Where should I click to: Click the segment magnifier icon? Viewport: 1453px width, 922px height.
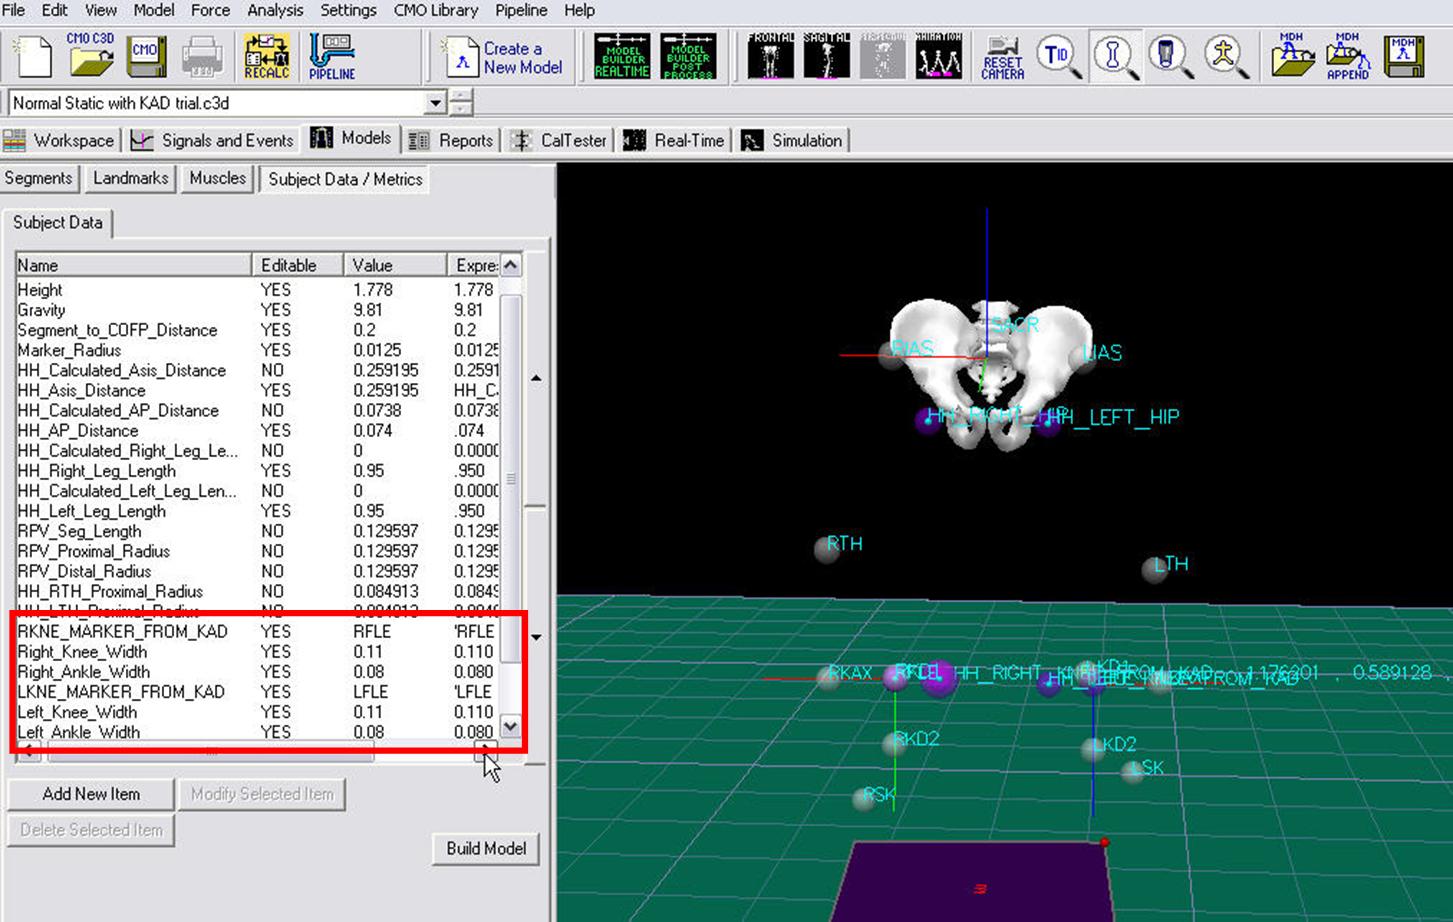pos(1169,57)
